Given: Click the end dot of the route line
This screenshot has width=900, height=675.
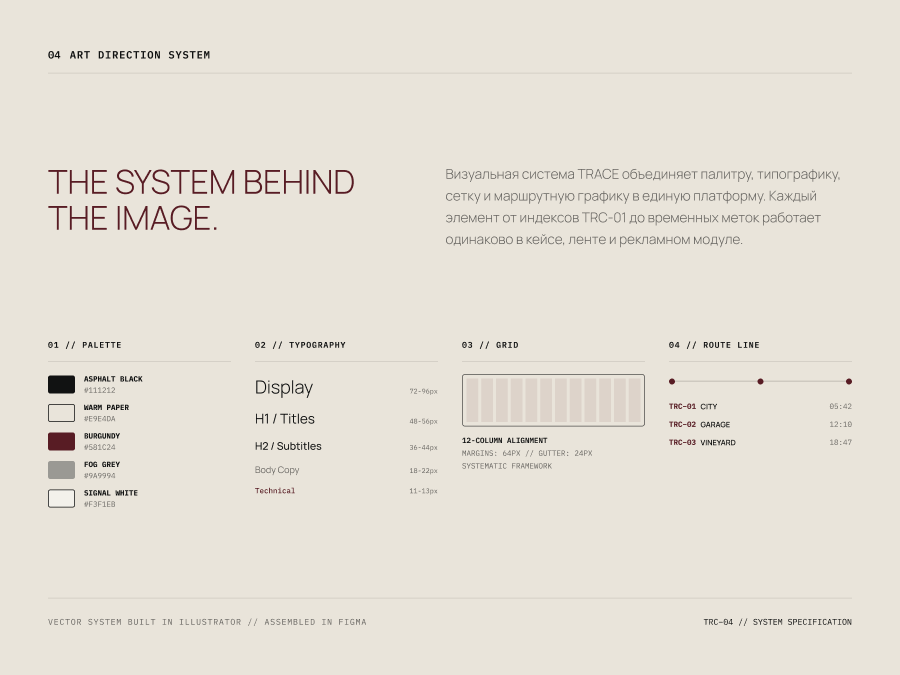Looking at the screenshot, I should [x=849, y=381].
